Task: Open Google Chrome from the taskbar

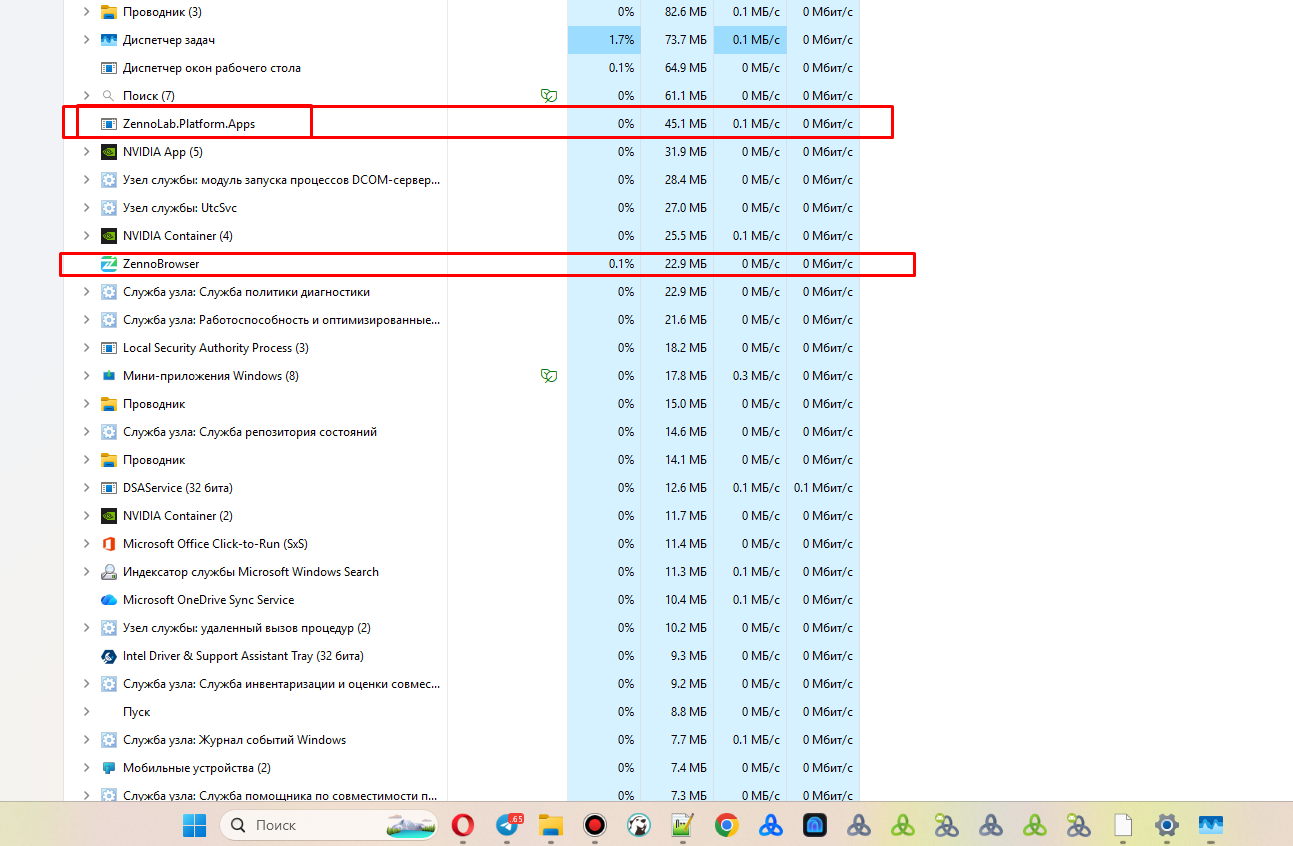Action: click(x=727, y=825)
